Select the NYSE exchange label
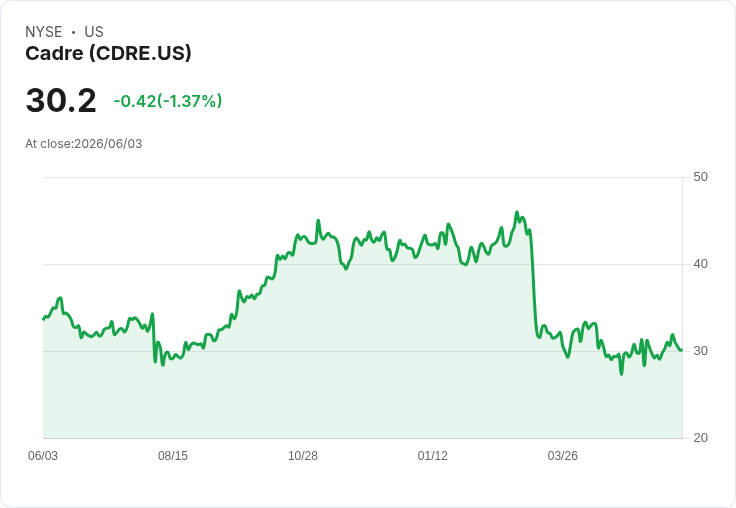736x508 pixels. [x=44, y=32]
